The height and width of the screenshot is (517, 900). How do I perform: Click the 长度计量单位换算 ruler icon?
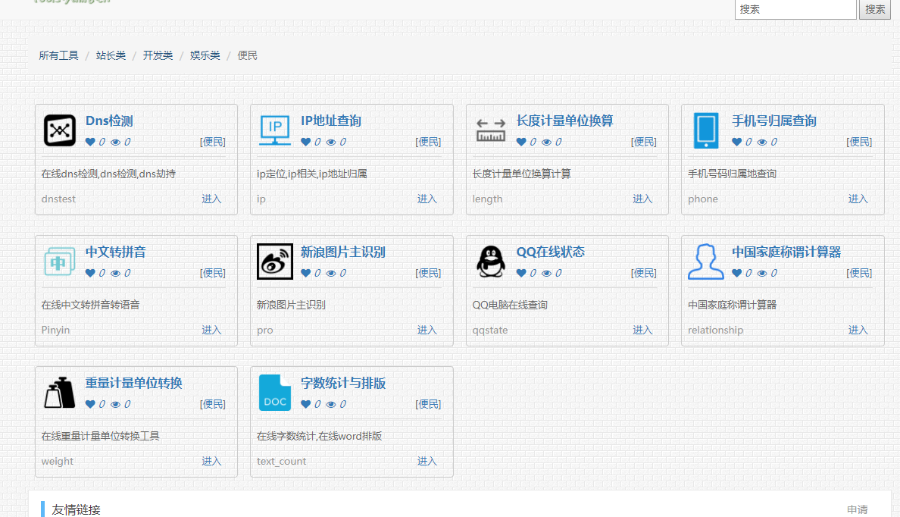tap(491, 130)
